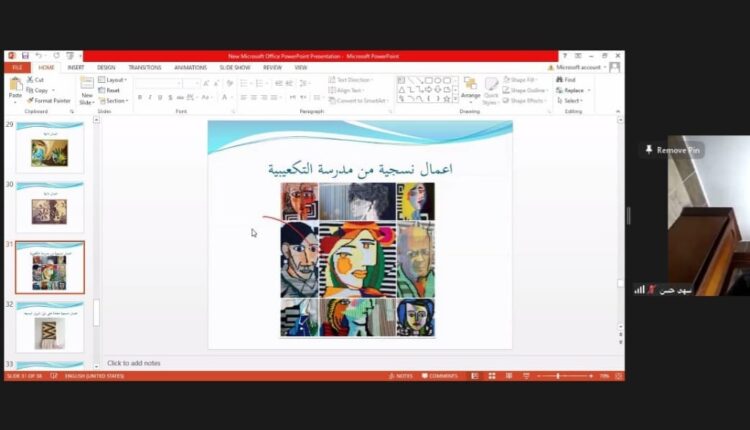Click the Cut scissors icon

[x=29, y=80]
